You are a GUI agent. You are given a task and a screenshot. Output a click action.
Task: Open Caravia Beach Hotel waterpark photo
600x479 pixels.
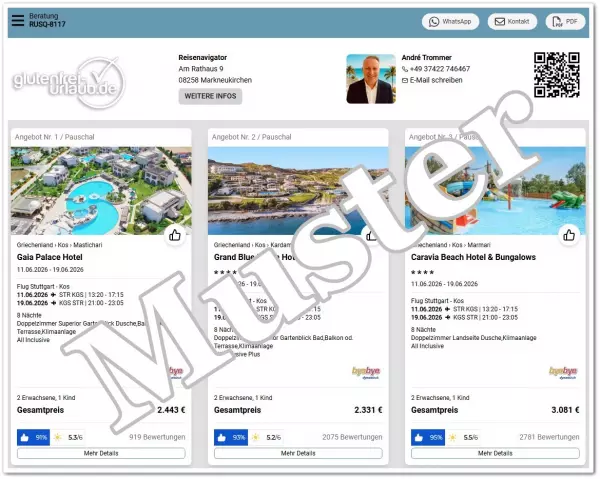[x=495, y=190]
